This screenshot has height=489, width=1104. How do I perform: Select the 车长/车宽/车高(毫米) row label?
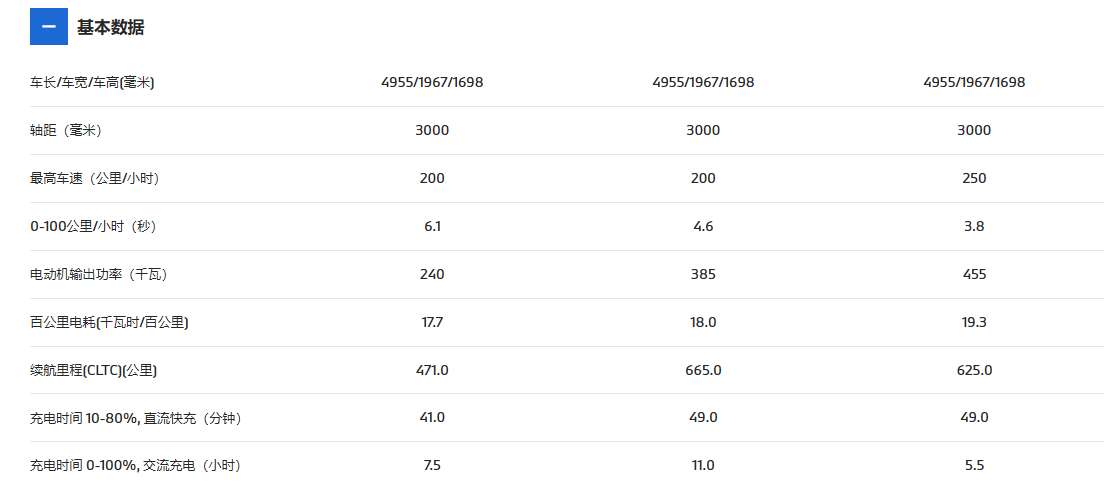pyautogui.click(x=92, y=82)
